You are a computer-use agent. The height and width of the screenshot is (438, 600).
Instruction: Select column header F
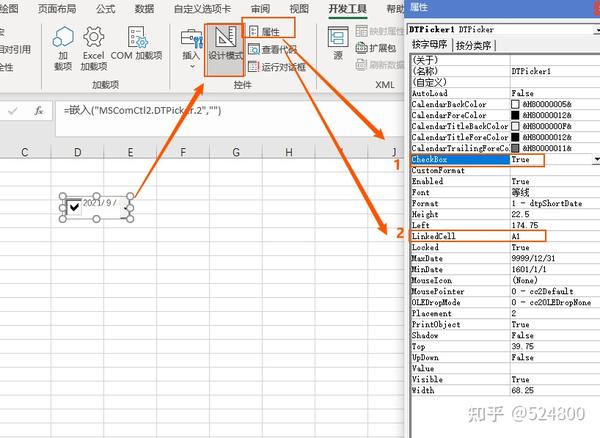pos(183,152)
